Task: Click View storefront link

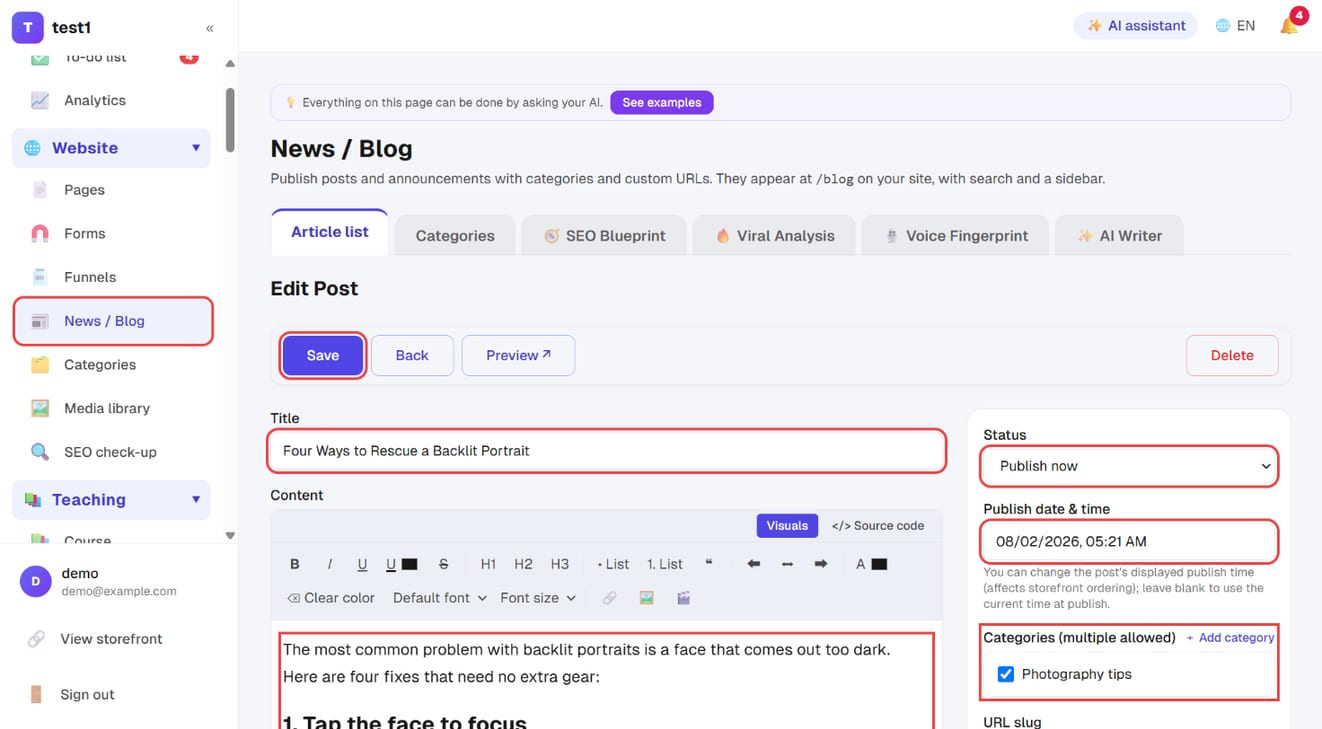Action: [111, 639]
